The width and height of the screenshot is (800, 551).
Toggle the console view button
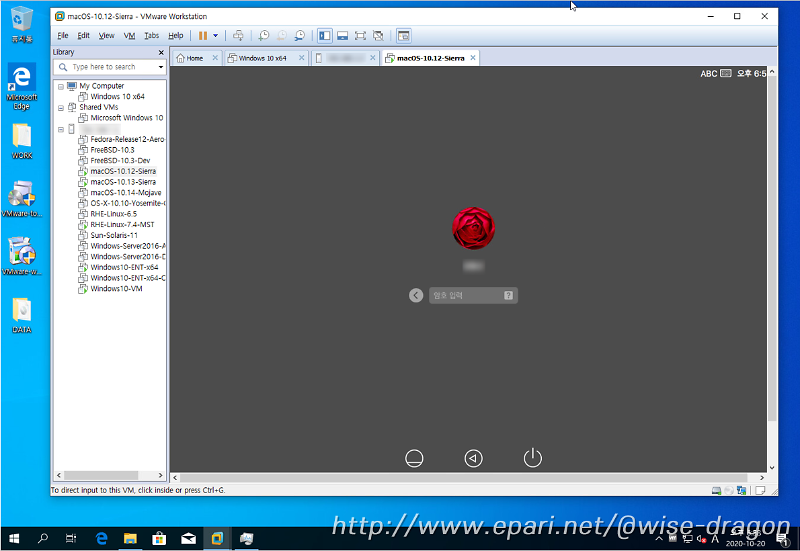[x=404, y=36]
